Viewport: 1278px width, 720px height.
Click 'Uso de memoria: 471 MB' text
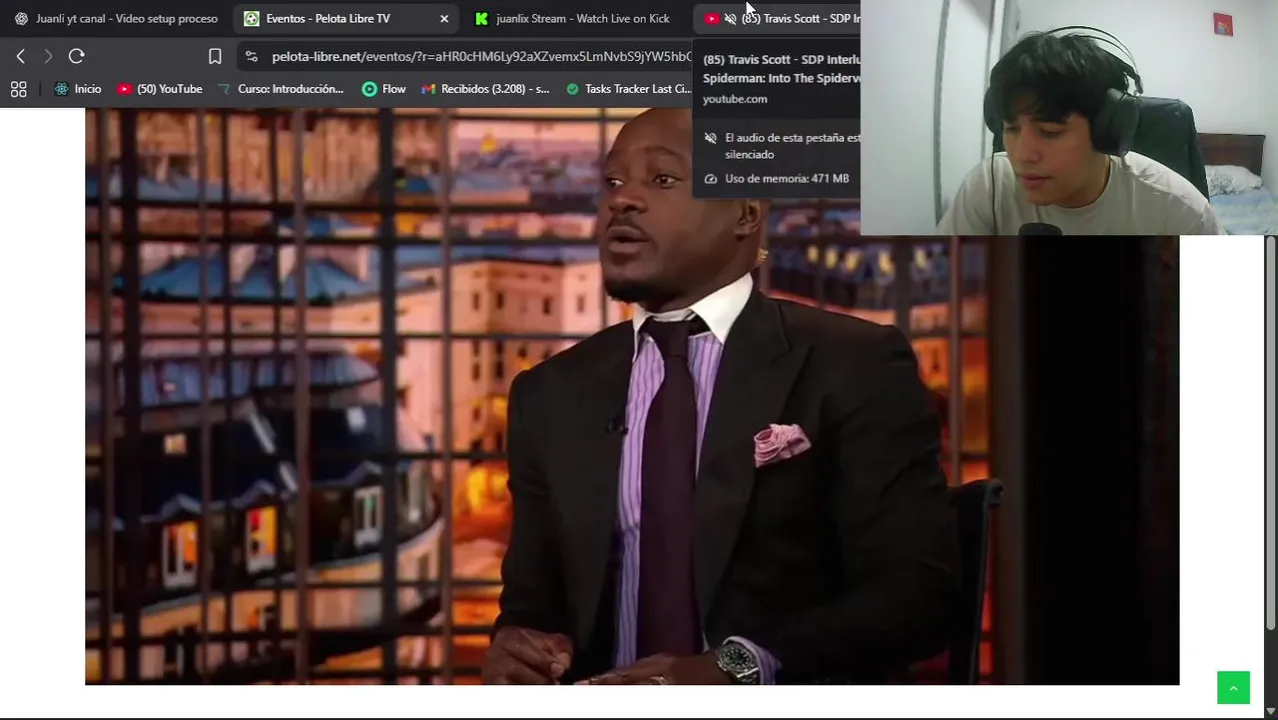(787, 178)
